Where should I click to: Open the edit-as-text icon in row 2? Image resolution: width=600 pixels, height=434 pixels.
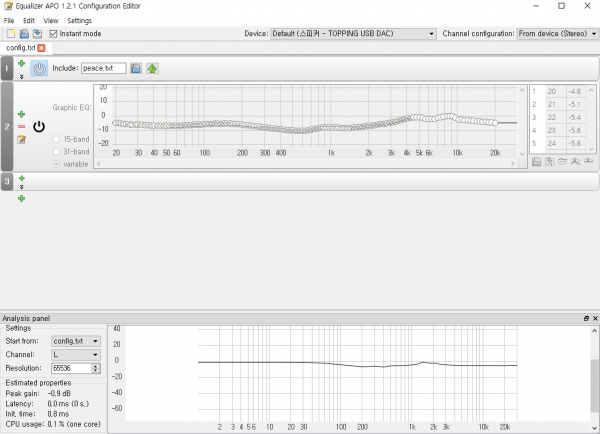pyautogui.click(x=21, y=139)
